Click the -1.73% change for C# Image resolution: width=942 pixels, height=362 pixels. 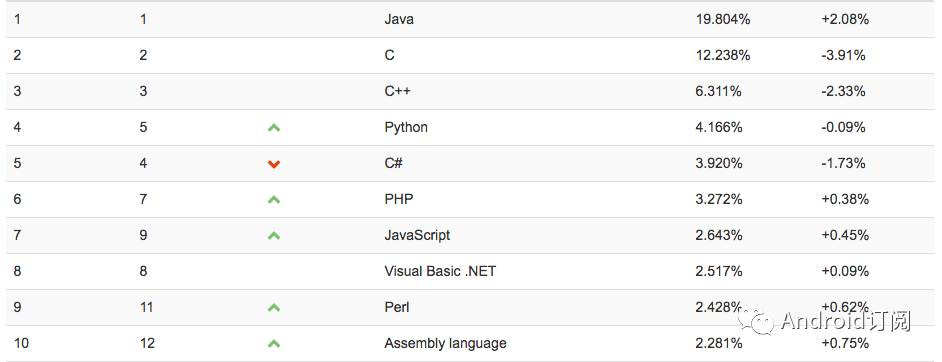pos(843,163)
